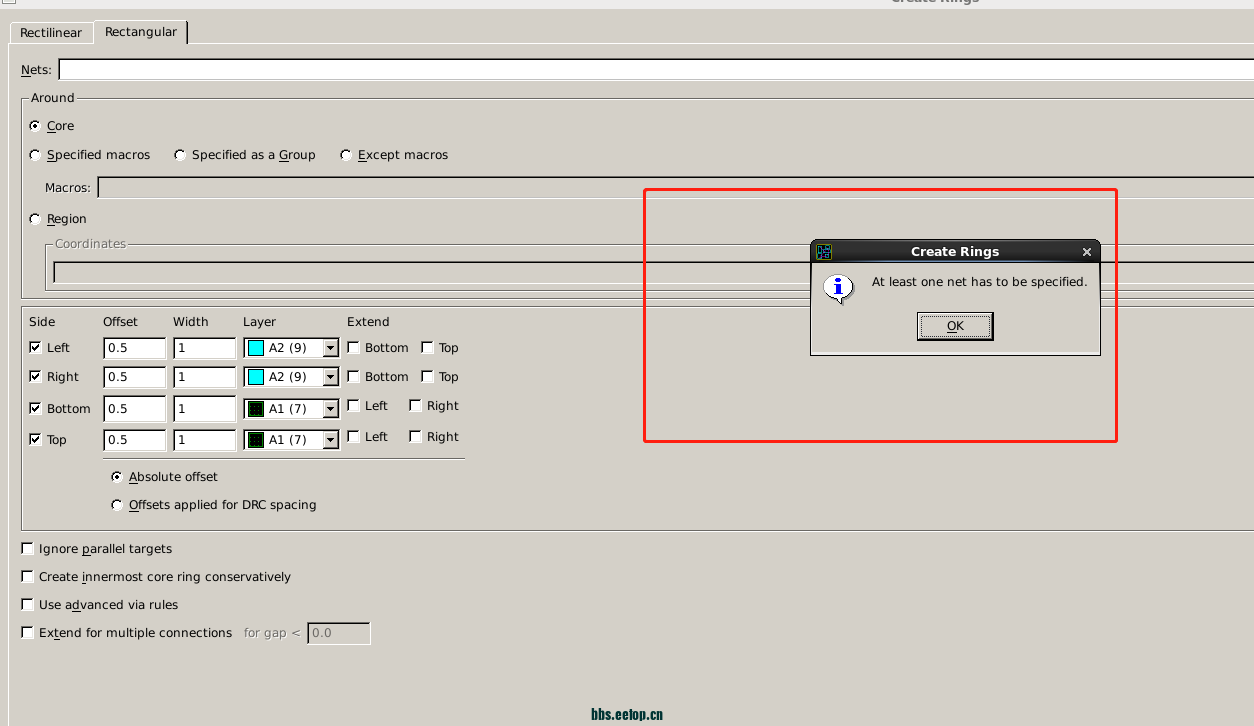Open the Right side Layer dropdown arrow

330,377
